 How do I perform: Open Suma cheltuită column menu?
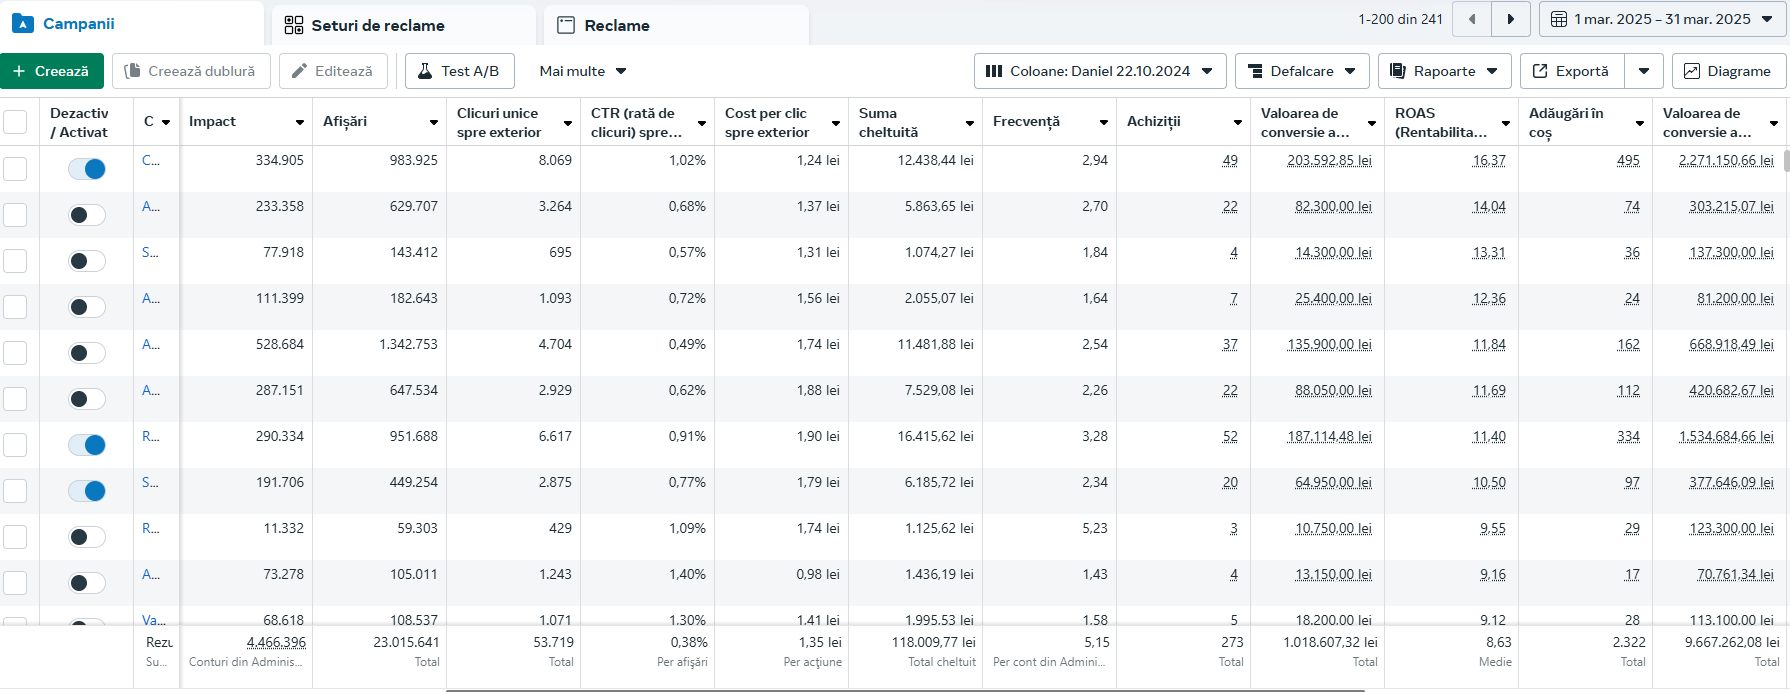click(969, 122)
